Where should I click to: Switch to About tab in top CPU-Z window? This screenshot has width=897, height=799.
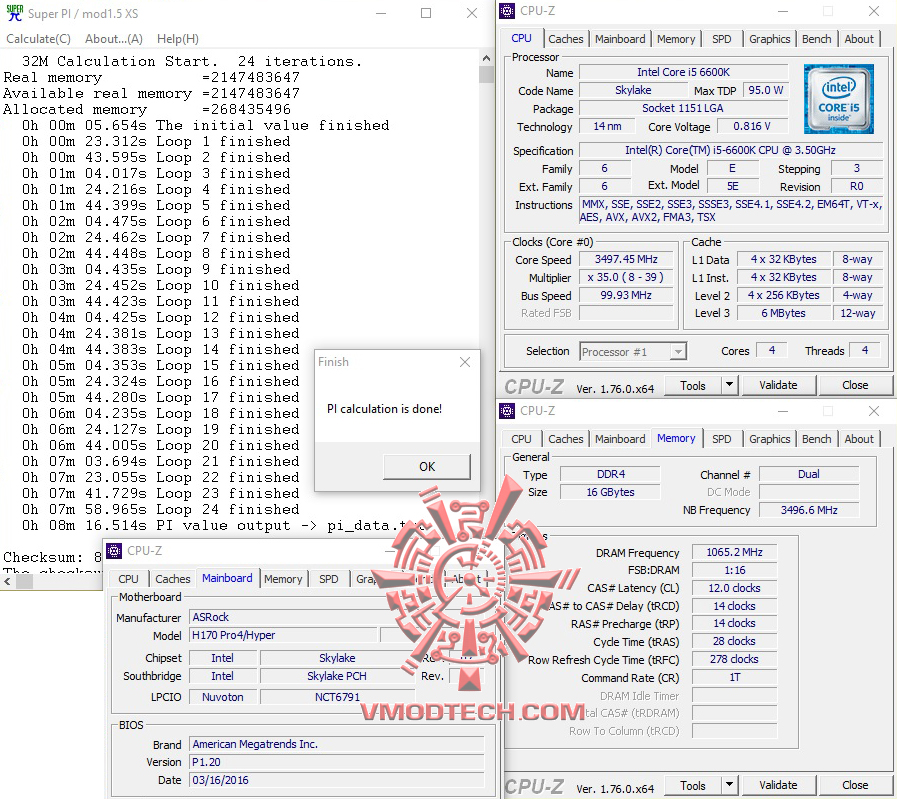[859, 39]
